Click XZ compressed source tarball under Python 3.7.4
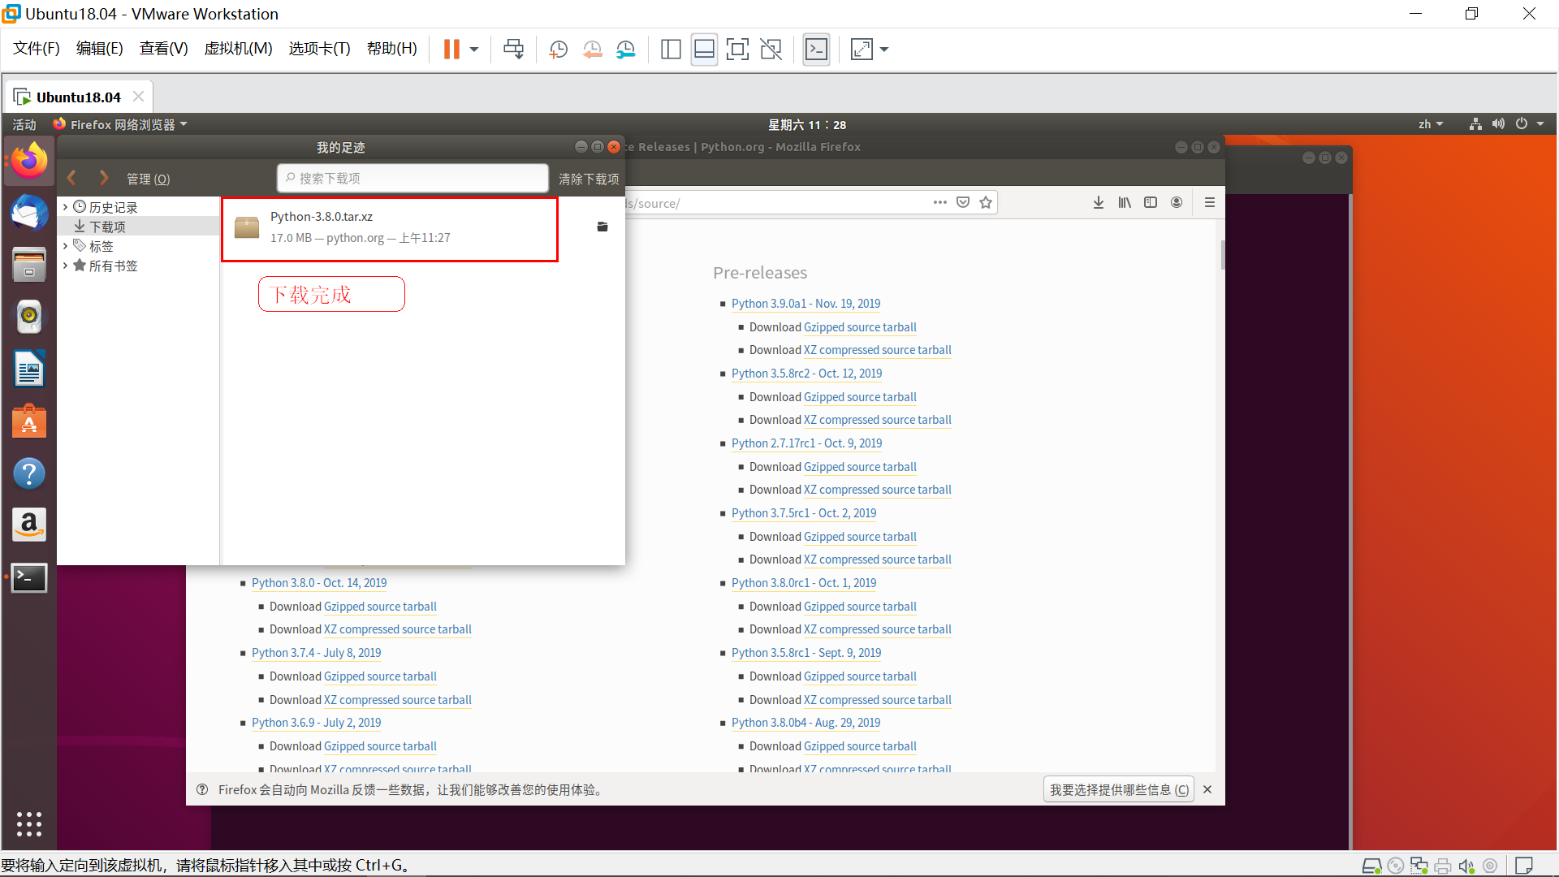This screenshot has width=1559, height=877. coord(398,700)
